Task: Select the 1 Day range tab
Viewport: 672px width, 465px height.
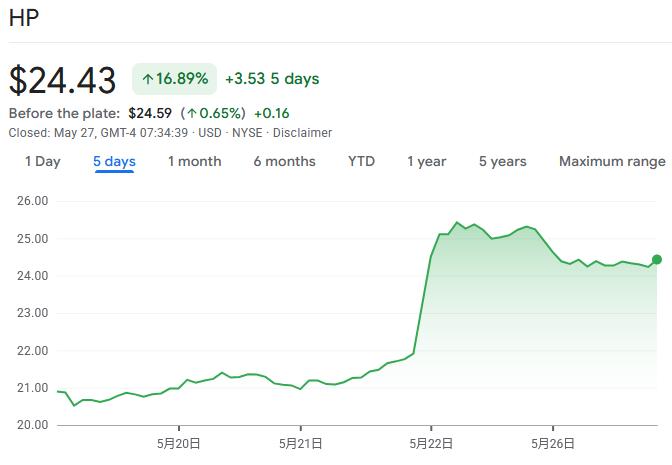Action: click(x=42, y=162)
